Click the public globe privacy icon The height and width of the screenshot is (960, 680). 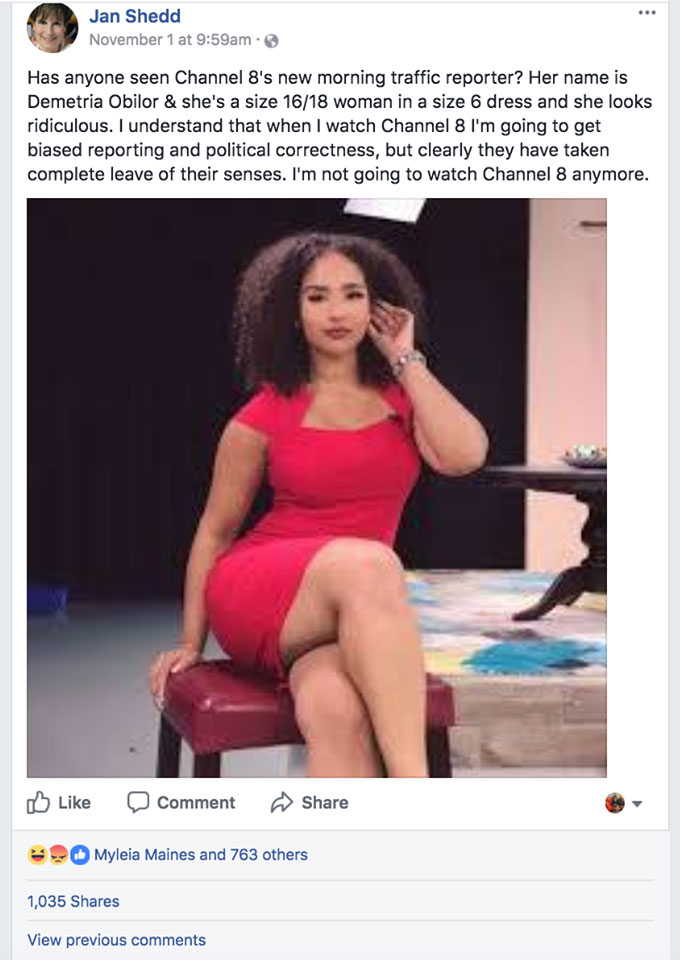click(271, 41)
